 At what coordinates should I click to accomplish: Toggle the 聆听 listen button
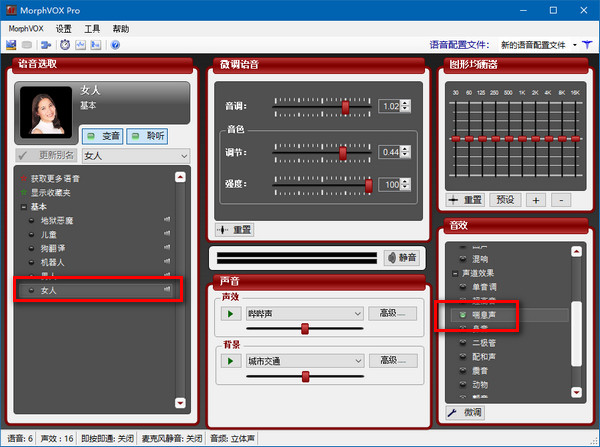(147, 136)
